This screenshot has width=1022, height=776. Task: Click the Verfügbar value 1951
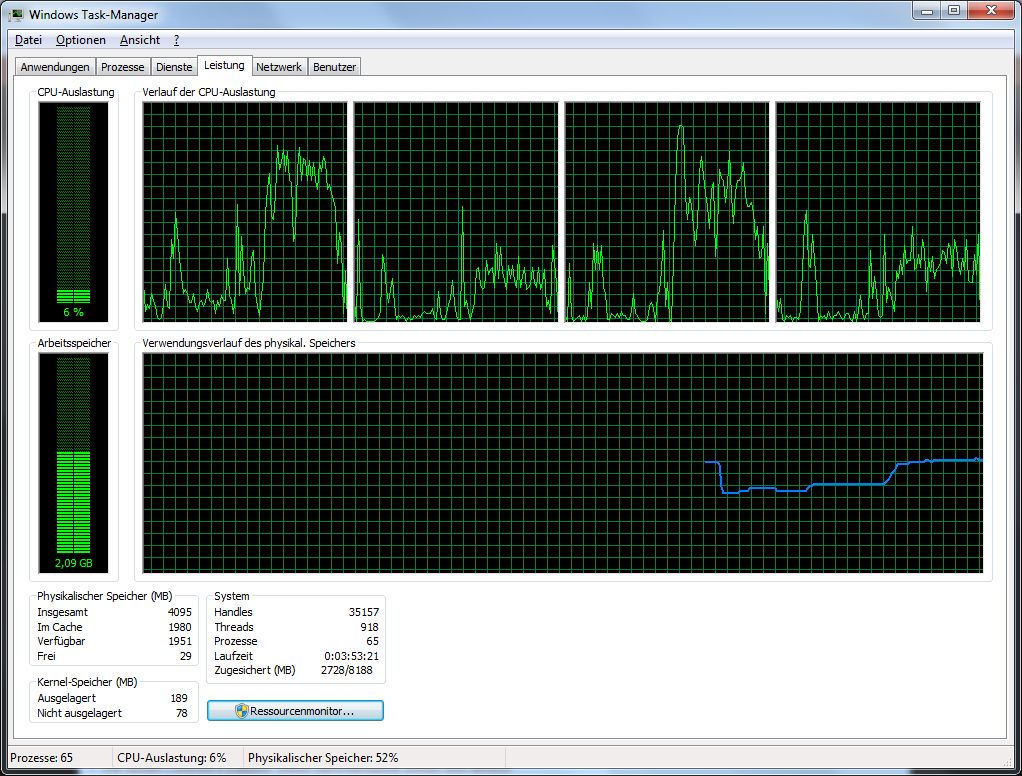pyautogui.click(x=180, y=641)
